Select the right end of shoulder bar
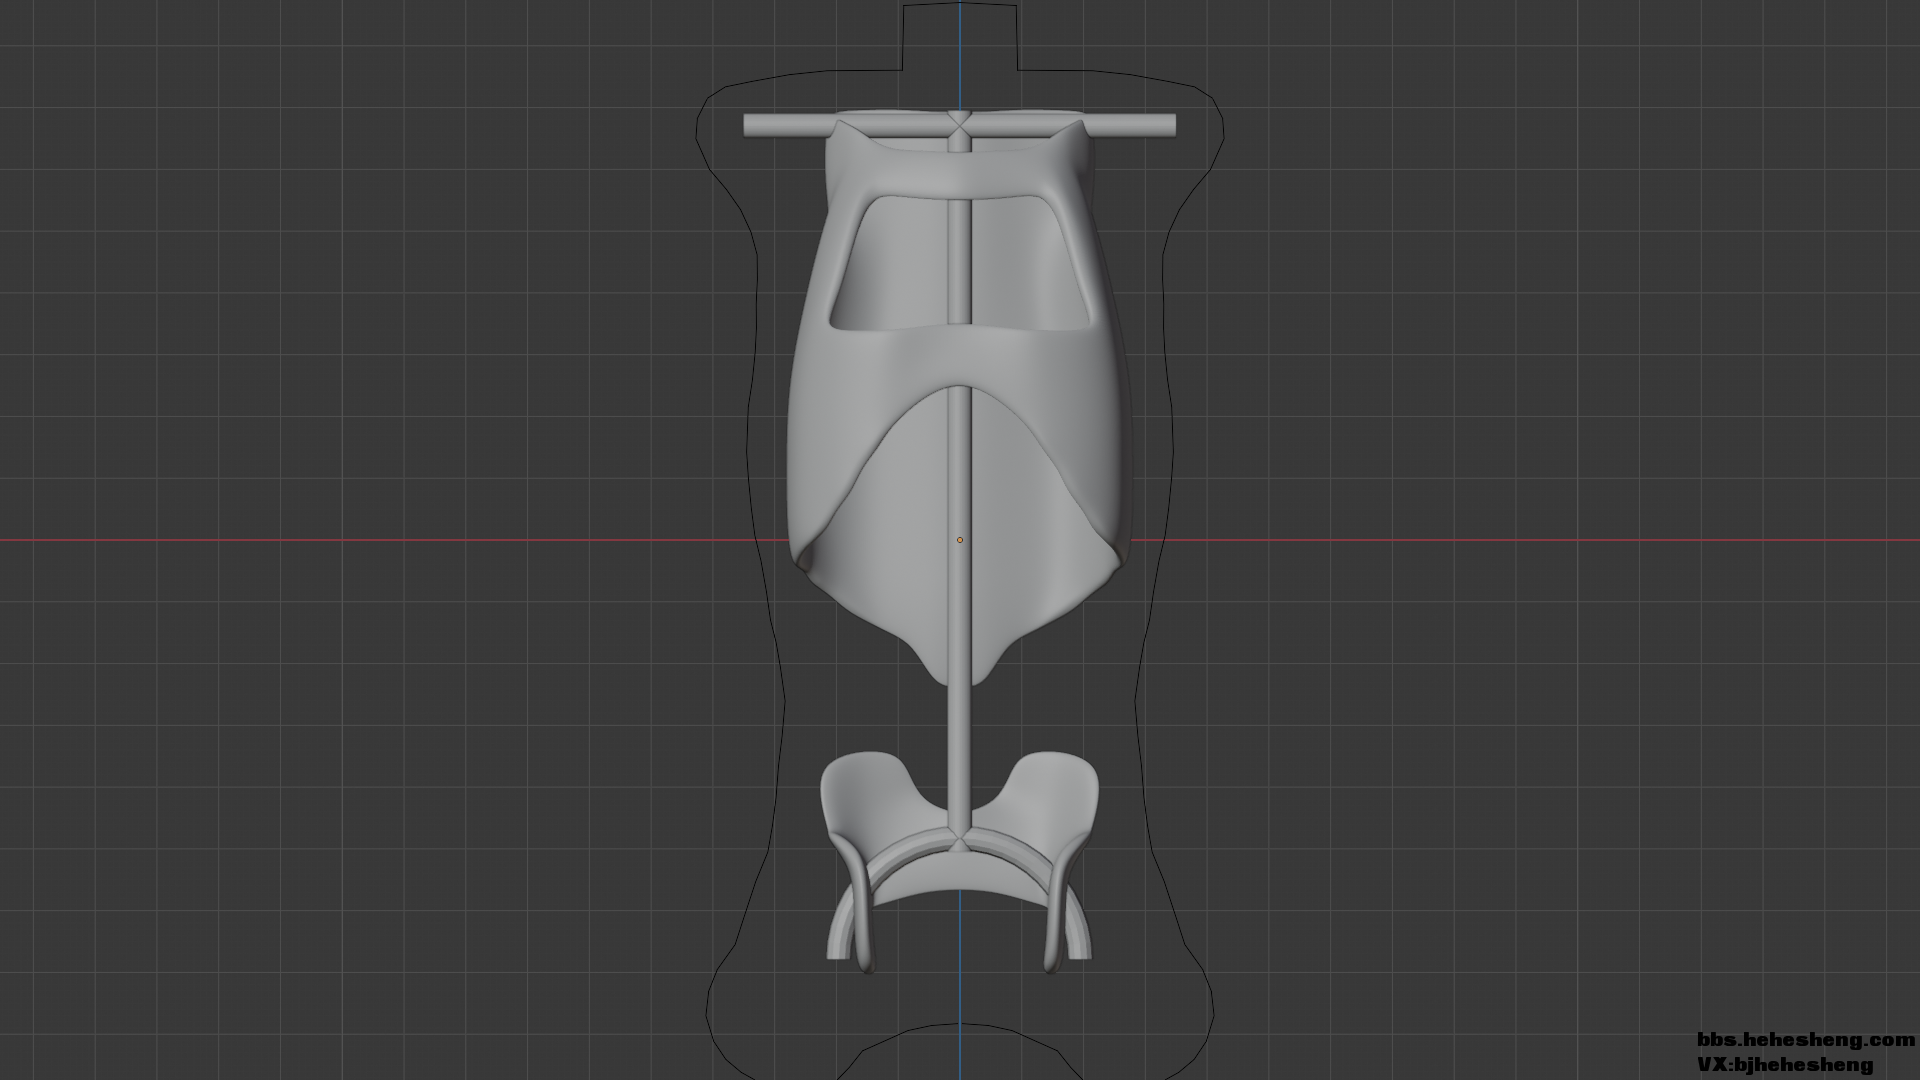The image size is (1920, 1080). coord(1167,126)
